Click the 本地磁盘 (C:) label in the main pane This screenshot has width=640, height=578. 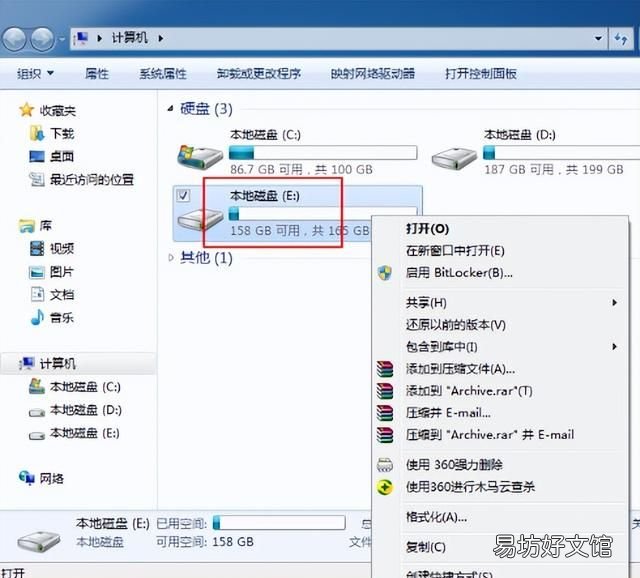(x=265, y=135)
